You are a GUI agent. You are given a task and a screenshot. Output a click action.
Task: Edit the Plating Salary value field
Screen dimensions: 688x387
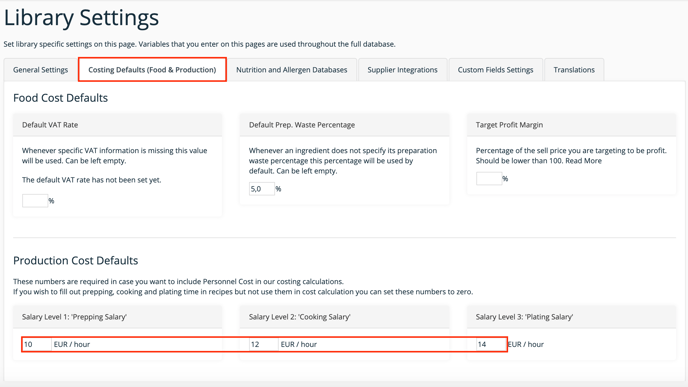491,344
